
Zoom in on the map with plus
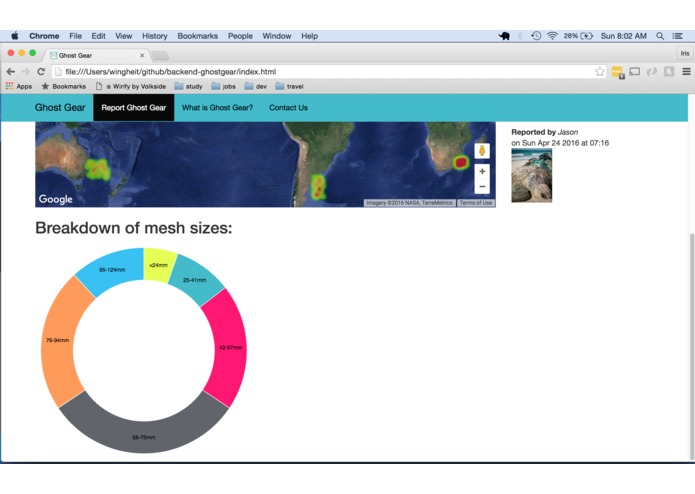click(482, 171)
